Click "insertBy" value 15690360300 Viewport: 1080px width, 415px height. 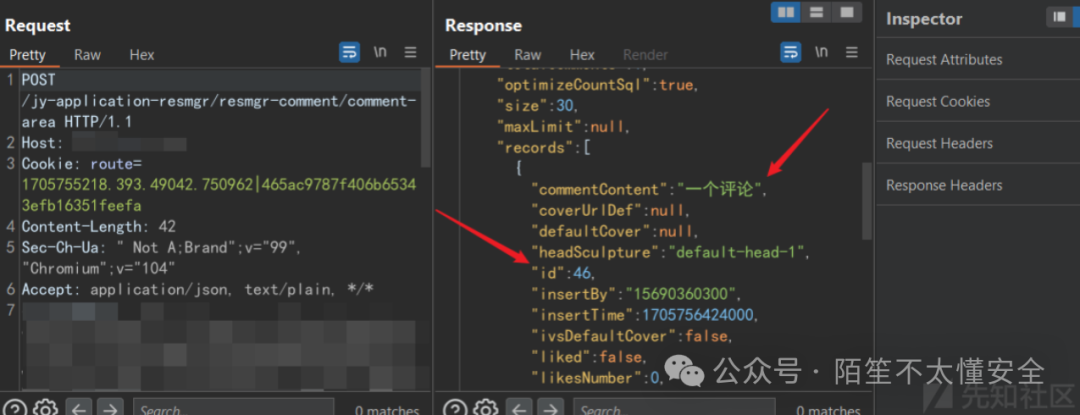(x=683, y=295)
